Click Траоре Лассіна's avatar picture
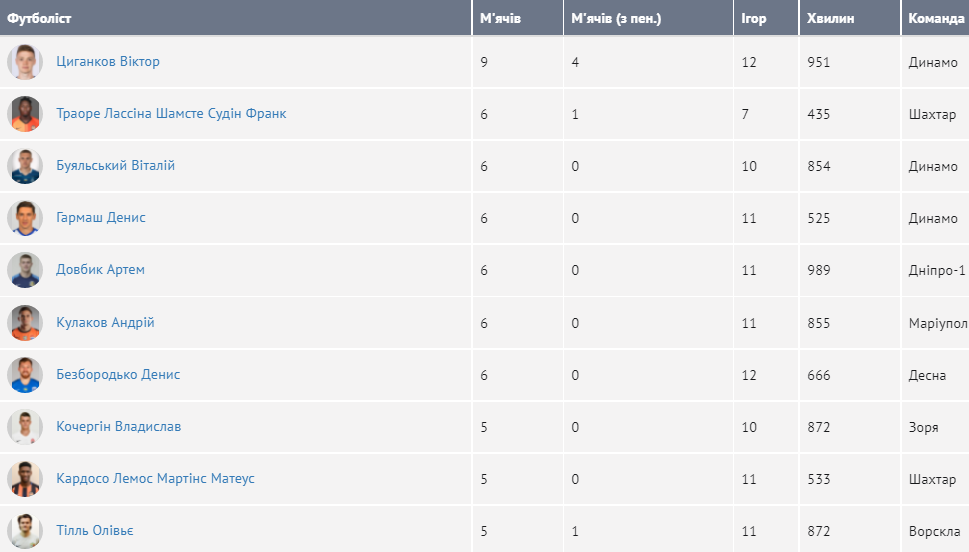The height and width of the screenshot is (552, 969). coord(25,114)
